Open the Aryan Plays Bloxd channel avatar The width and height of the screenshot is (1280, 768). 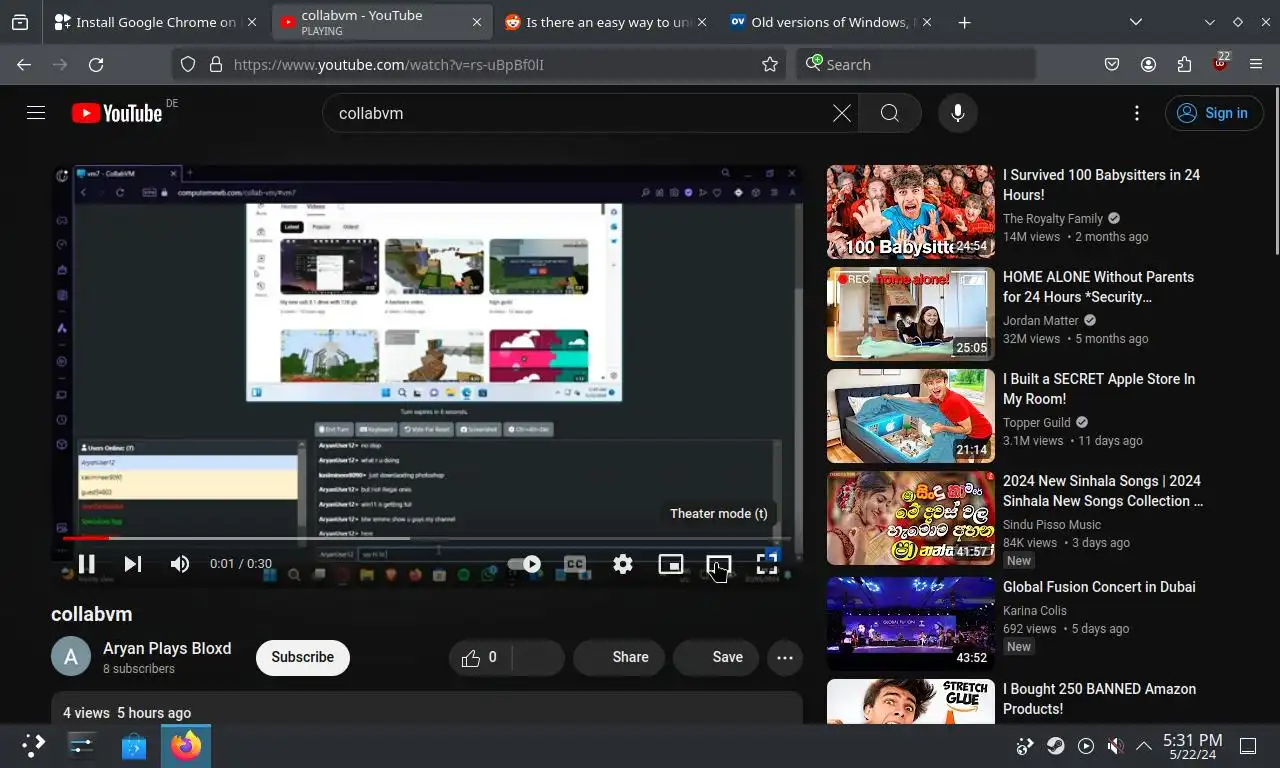tap(71, 657)
